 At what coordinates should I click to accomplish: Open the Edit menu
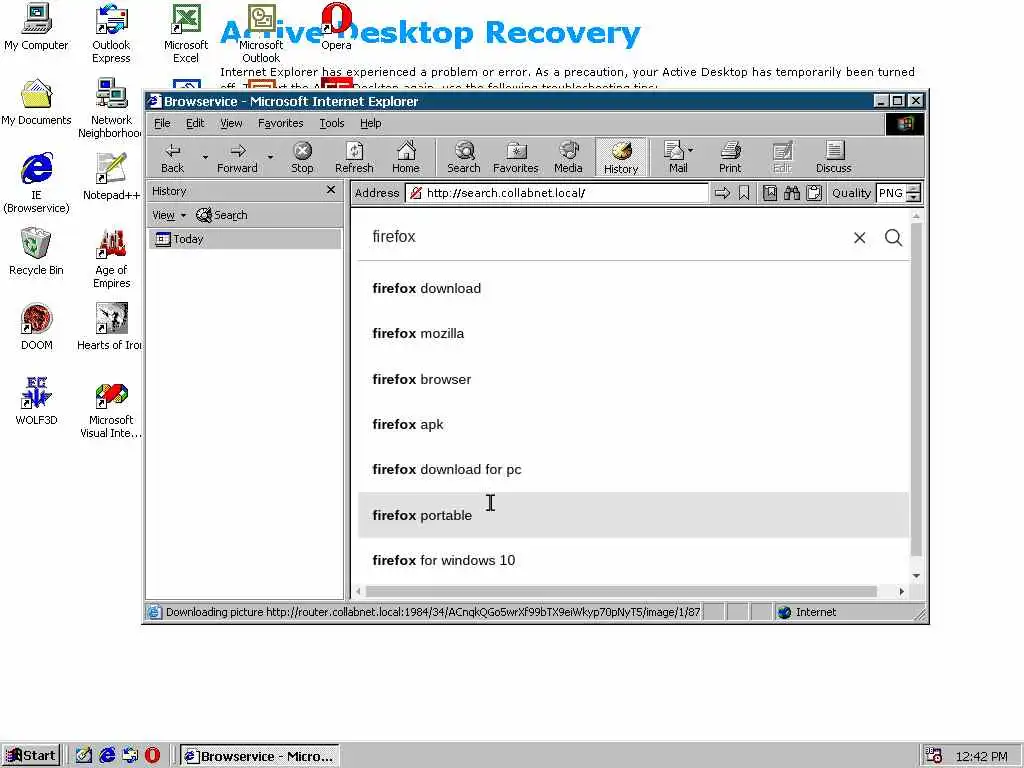[195, 123]
